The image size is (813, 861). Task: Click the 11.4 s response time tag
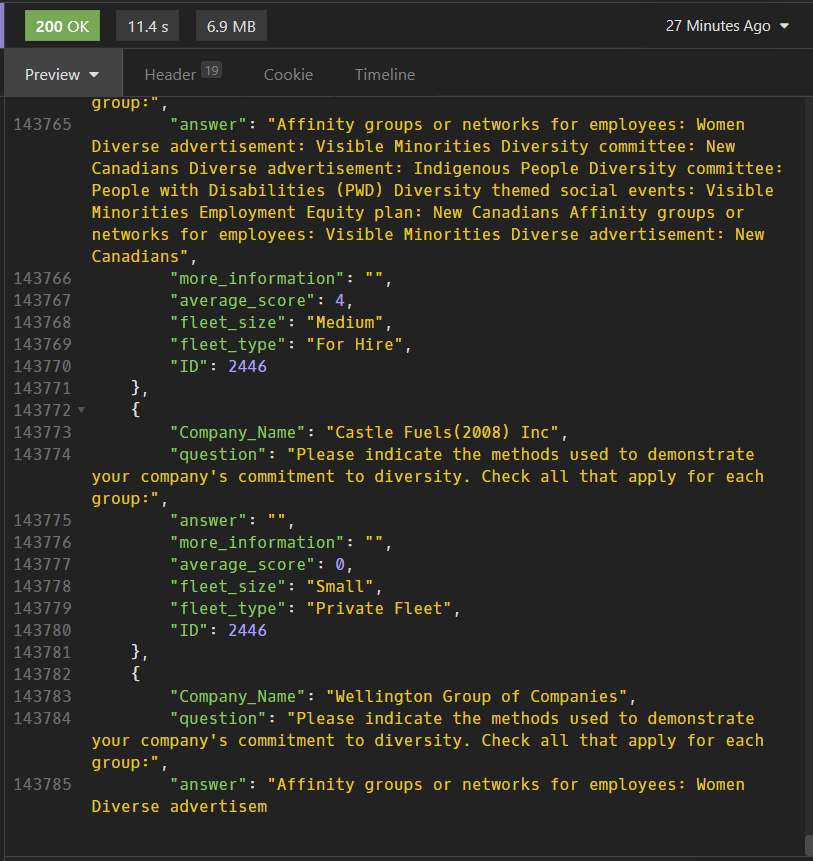tap(148, 26)
